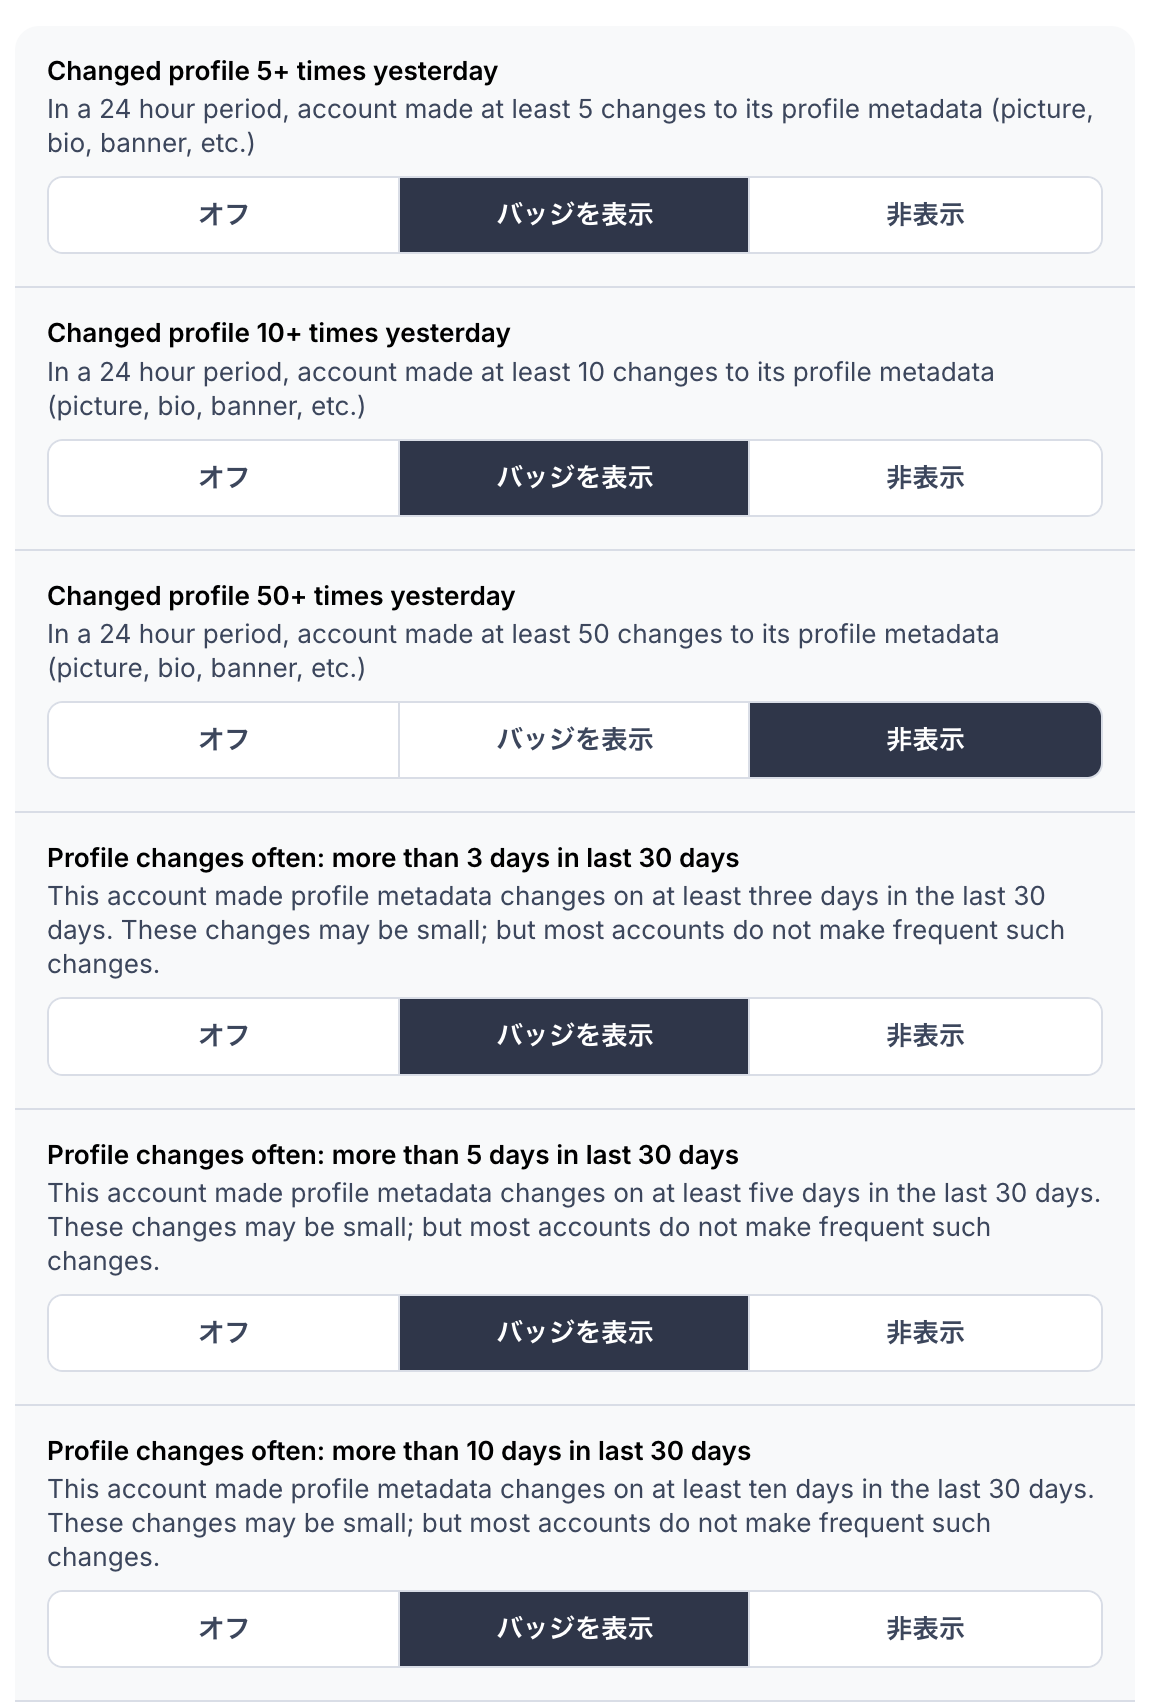Set 'more than 5 days in last 30' to オフ
Viewport: 1152px width, 1702px height.
(223, 1333)
